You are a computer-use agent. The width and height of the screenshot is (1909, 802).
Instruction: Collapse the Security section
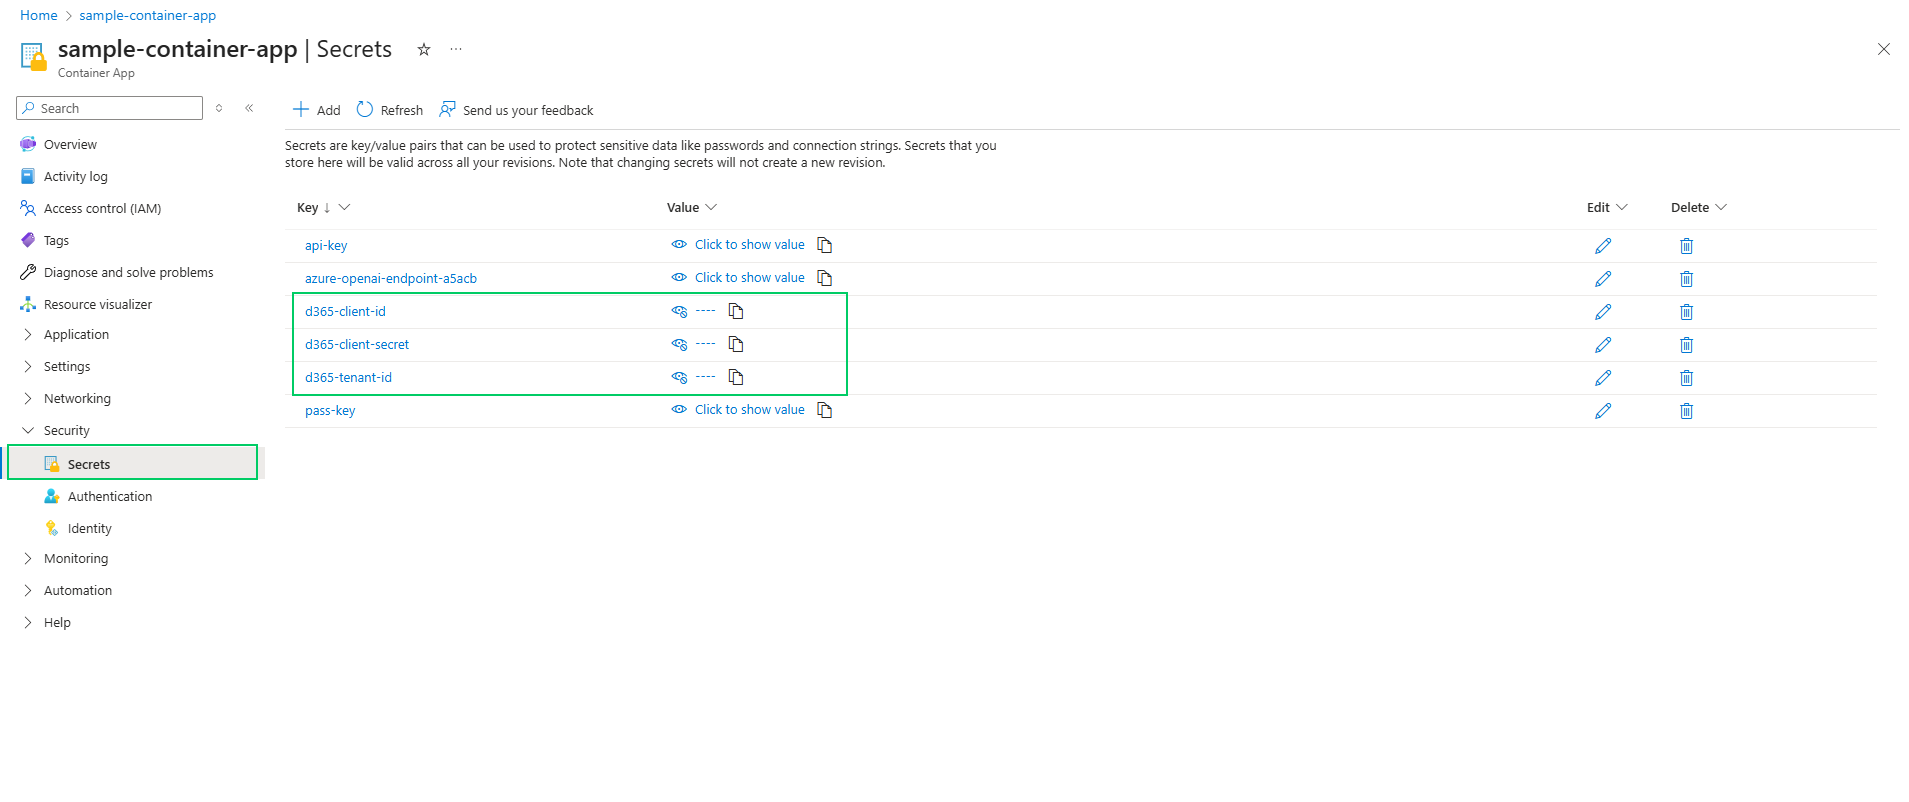coord(28,430)
